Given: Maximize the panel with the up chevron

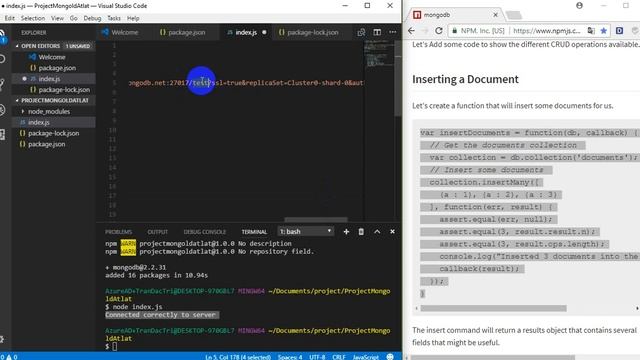Looking at the screenshot, I should [x=377, y=231].
